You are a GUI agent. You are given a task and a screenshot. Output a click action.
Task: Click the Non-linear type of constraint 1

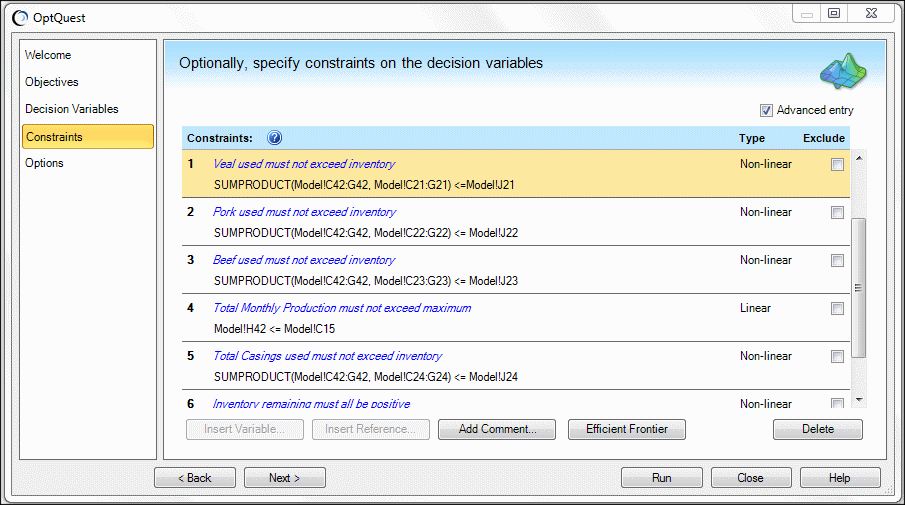(766, 164)
